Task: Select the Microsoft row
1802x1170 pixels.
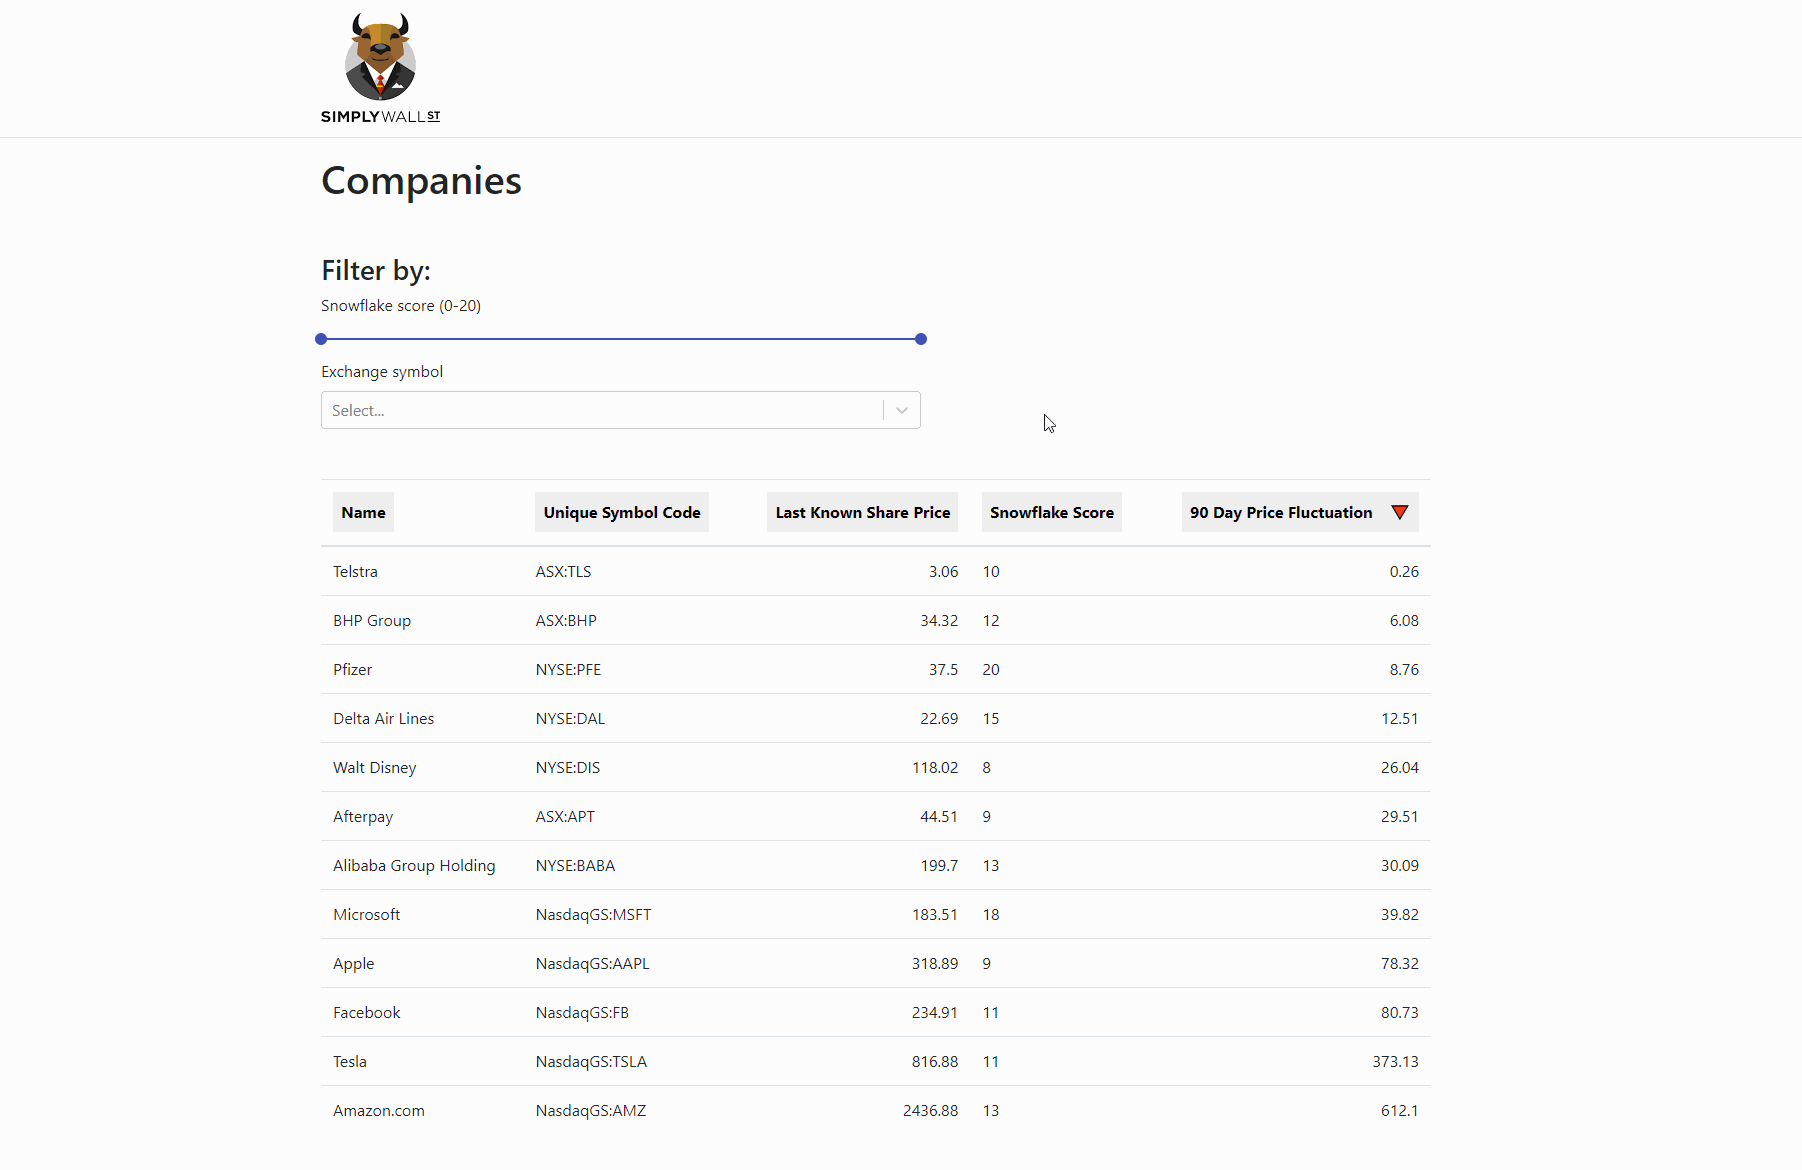Action: (x=366, y=914)
